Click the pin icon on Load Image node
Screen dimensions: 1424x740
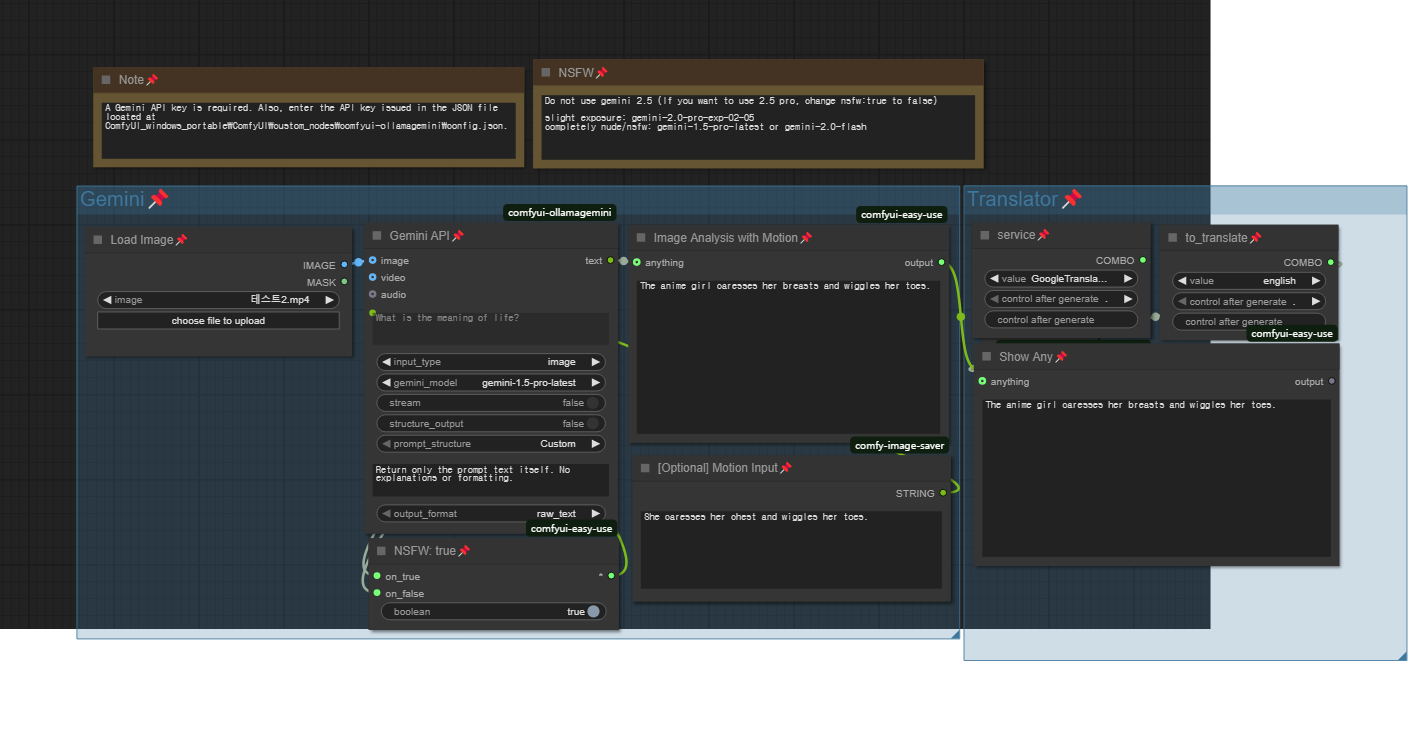(181, 240)
